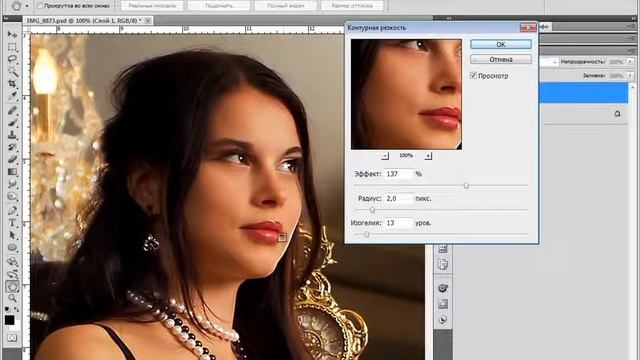Image resolution: width=640 pixels, height=360 pixels.
Task: Select the Brush tool
Action: tap(12, 122)
